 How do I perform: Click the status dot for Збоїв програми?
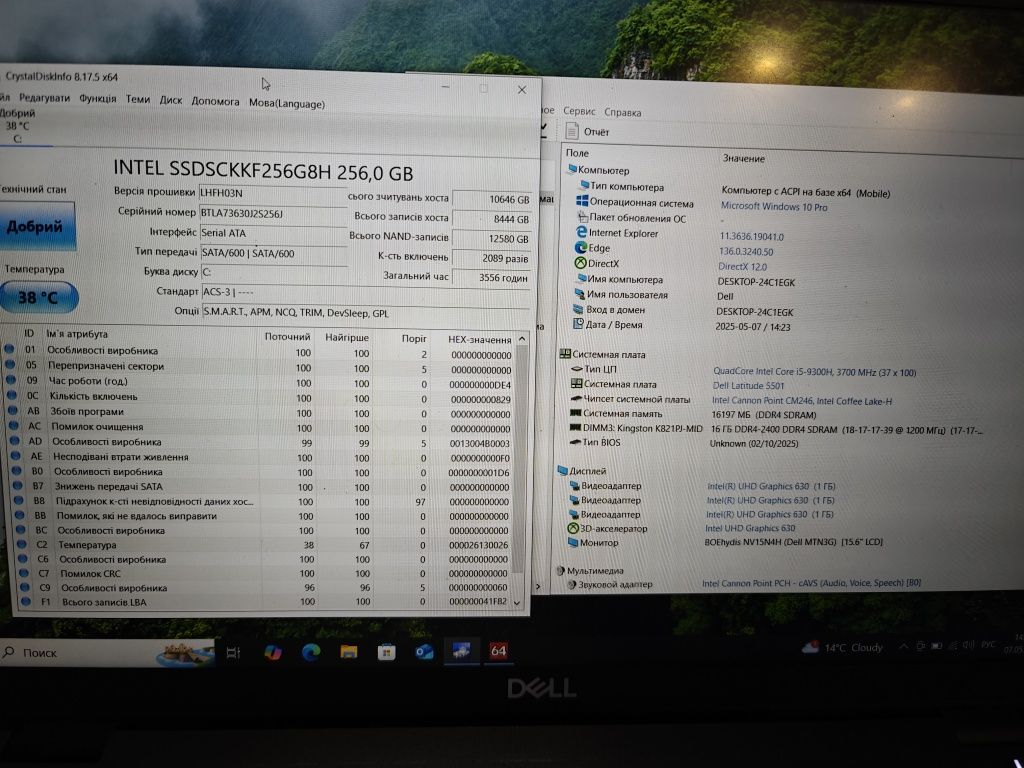point(13,410)
